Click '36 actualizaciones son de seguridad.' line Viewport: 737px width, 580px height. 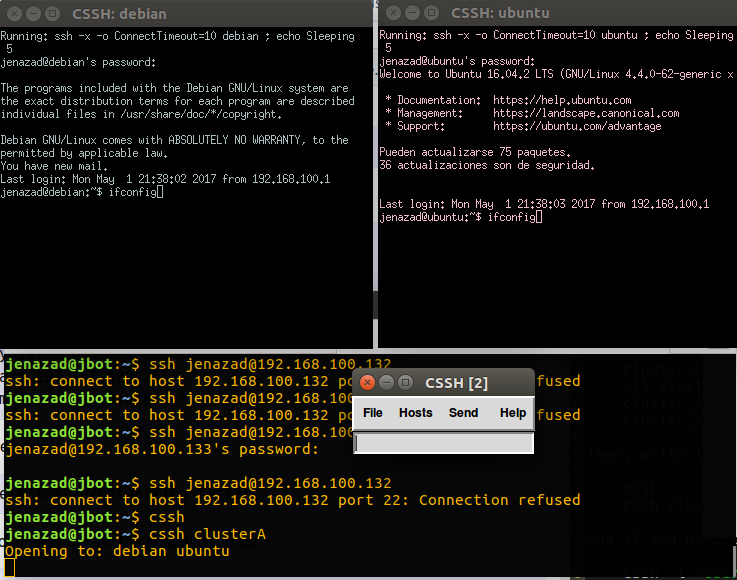click(x=487, y=165)
